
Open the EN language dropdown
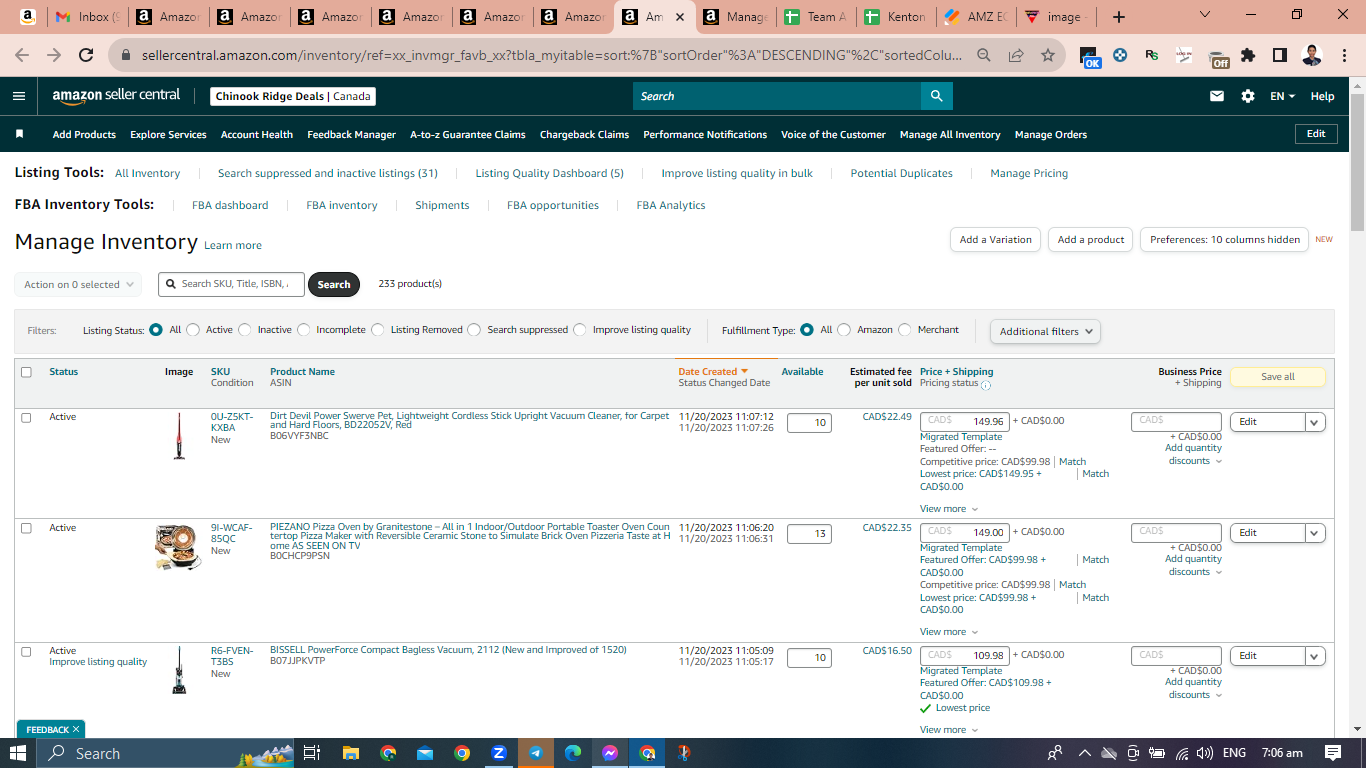point(1282,96)
